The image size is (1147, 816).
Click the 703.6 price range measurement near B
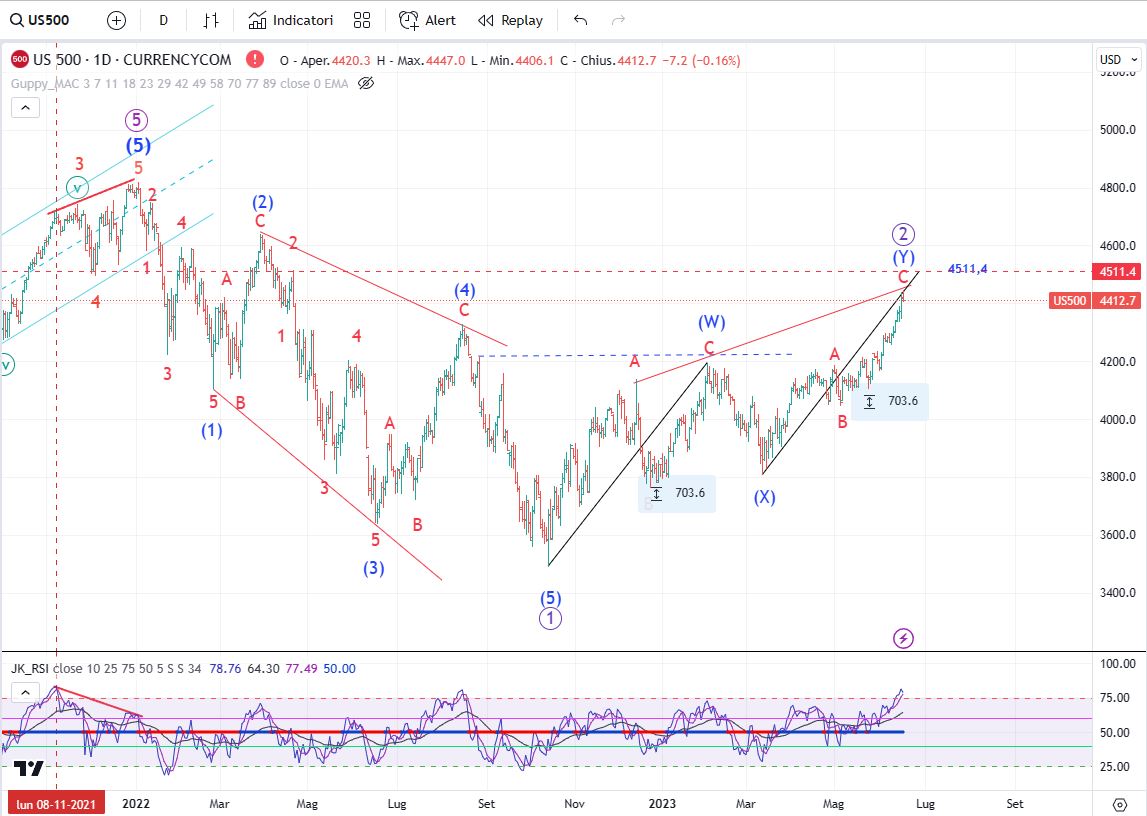(x=677, y=493)
